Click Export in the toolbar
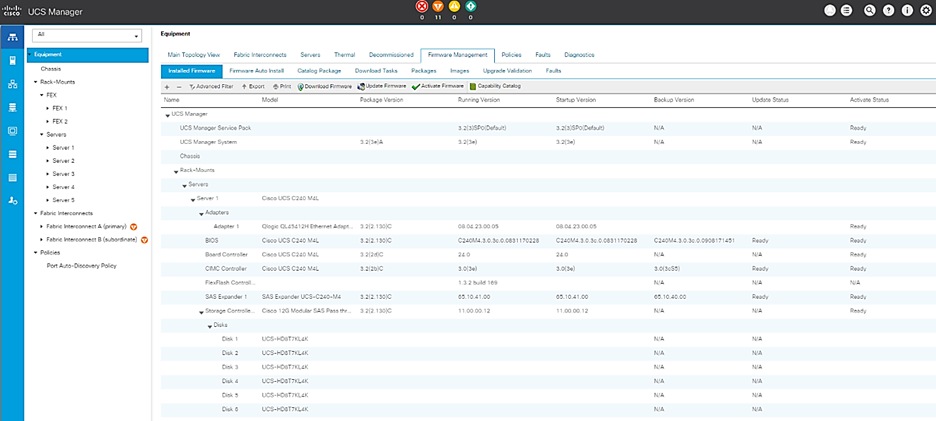 click(x=253, y=87)
